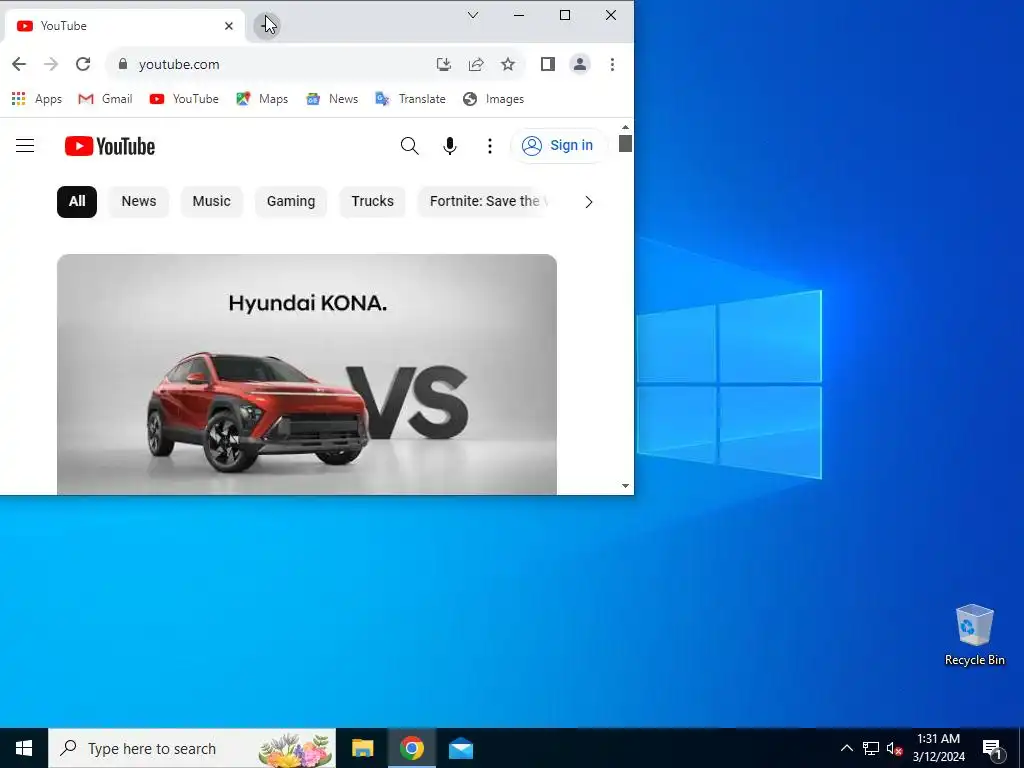Open the Gmail bookmark
This screenshot has width=1024, height=768.
tap(105, 99)
